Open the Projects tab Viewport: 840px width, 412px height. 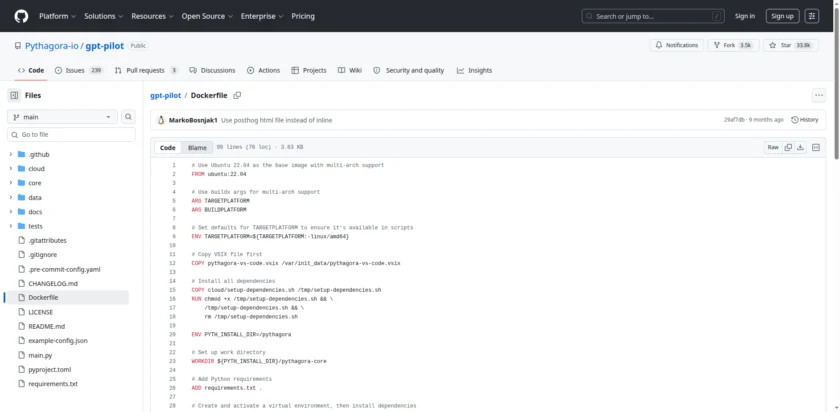(309, 70)
